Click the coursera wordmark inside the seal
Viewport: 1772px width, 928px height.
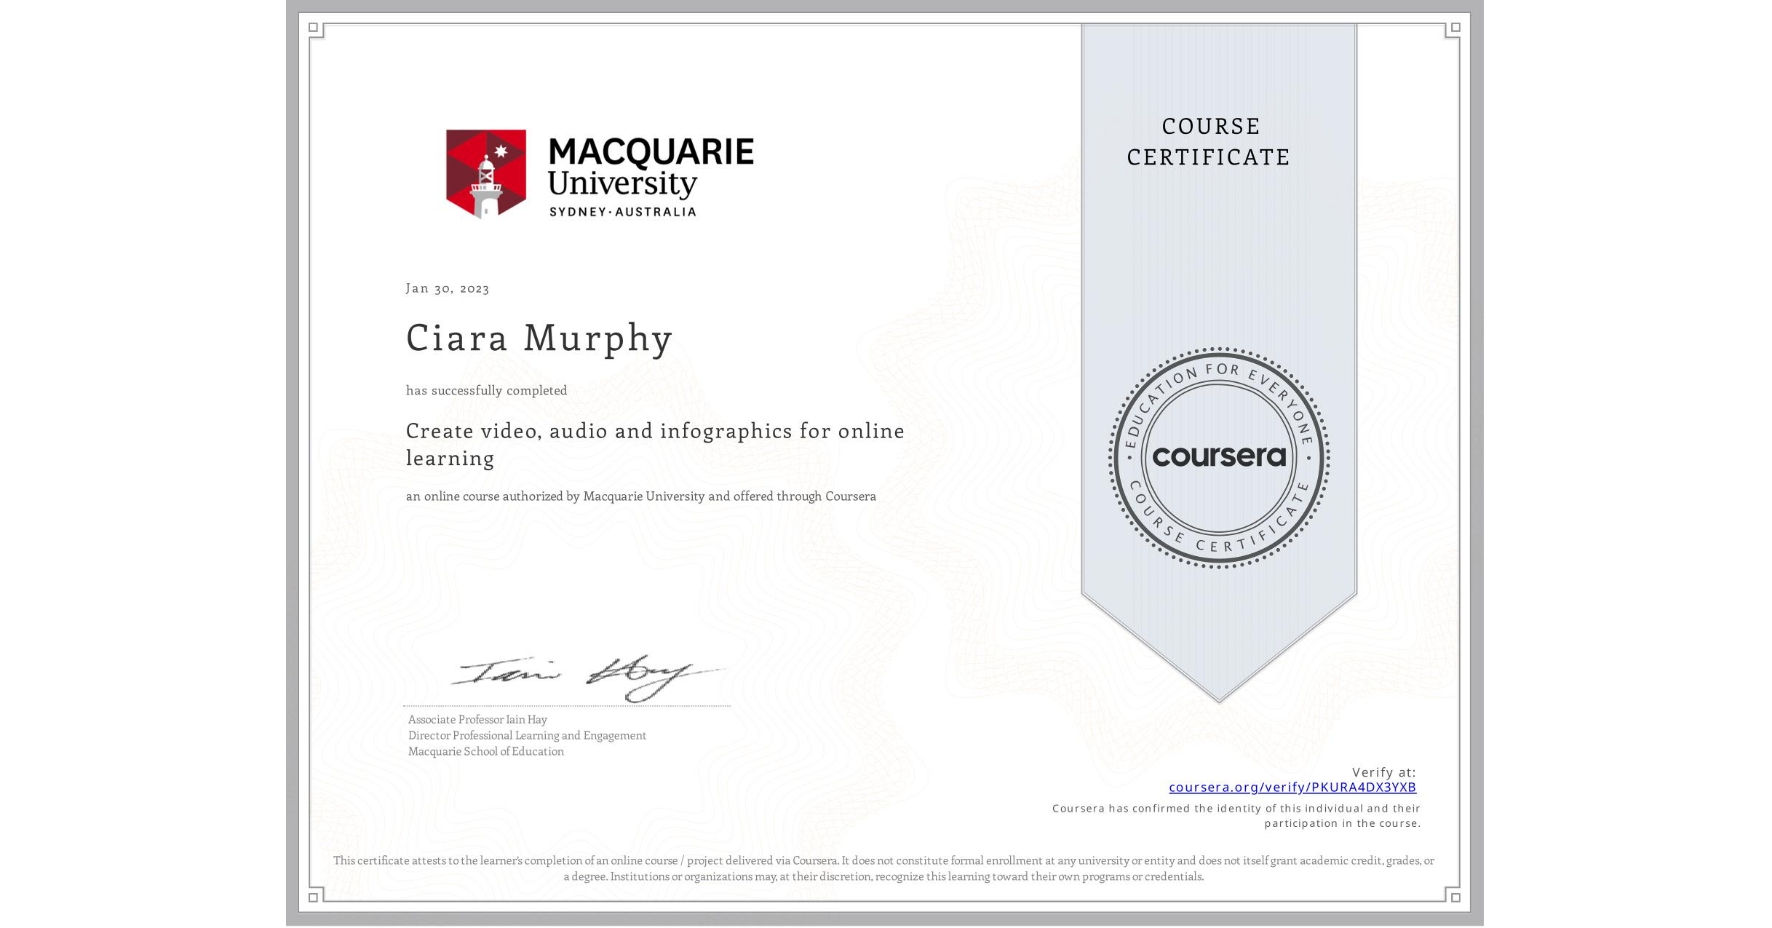pos(1219,458)
